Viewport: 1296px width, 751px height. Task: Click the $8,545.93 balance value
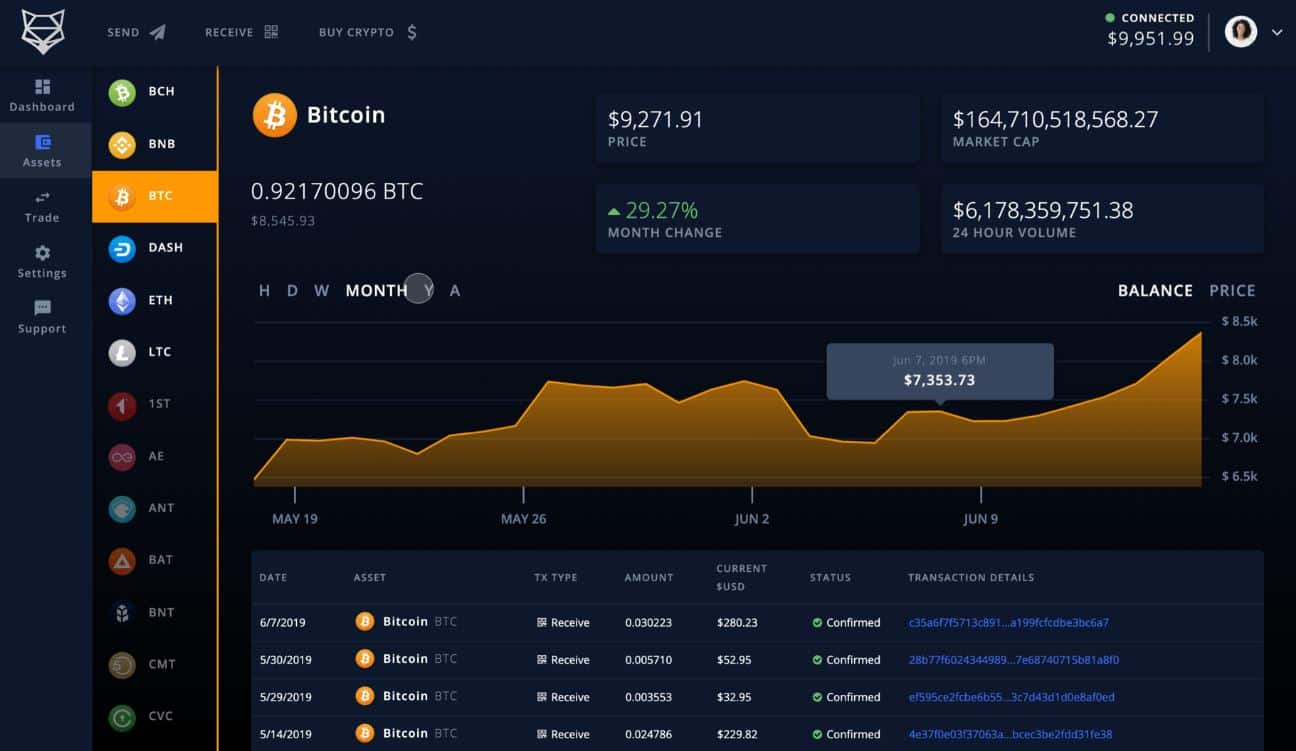pyautogui.click(x=283, y=221)
